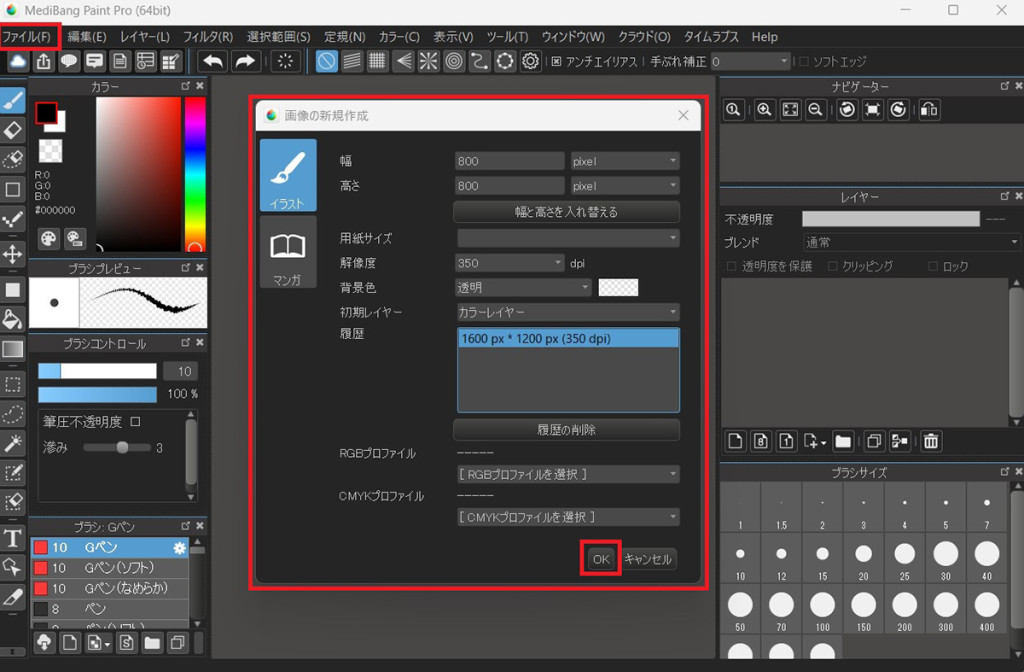Open the ファイル(F) menu
The width and height of the screenshot is (1024, 672).
pos(27,37)
